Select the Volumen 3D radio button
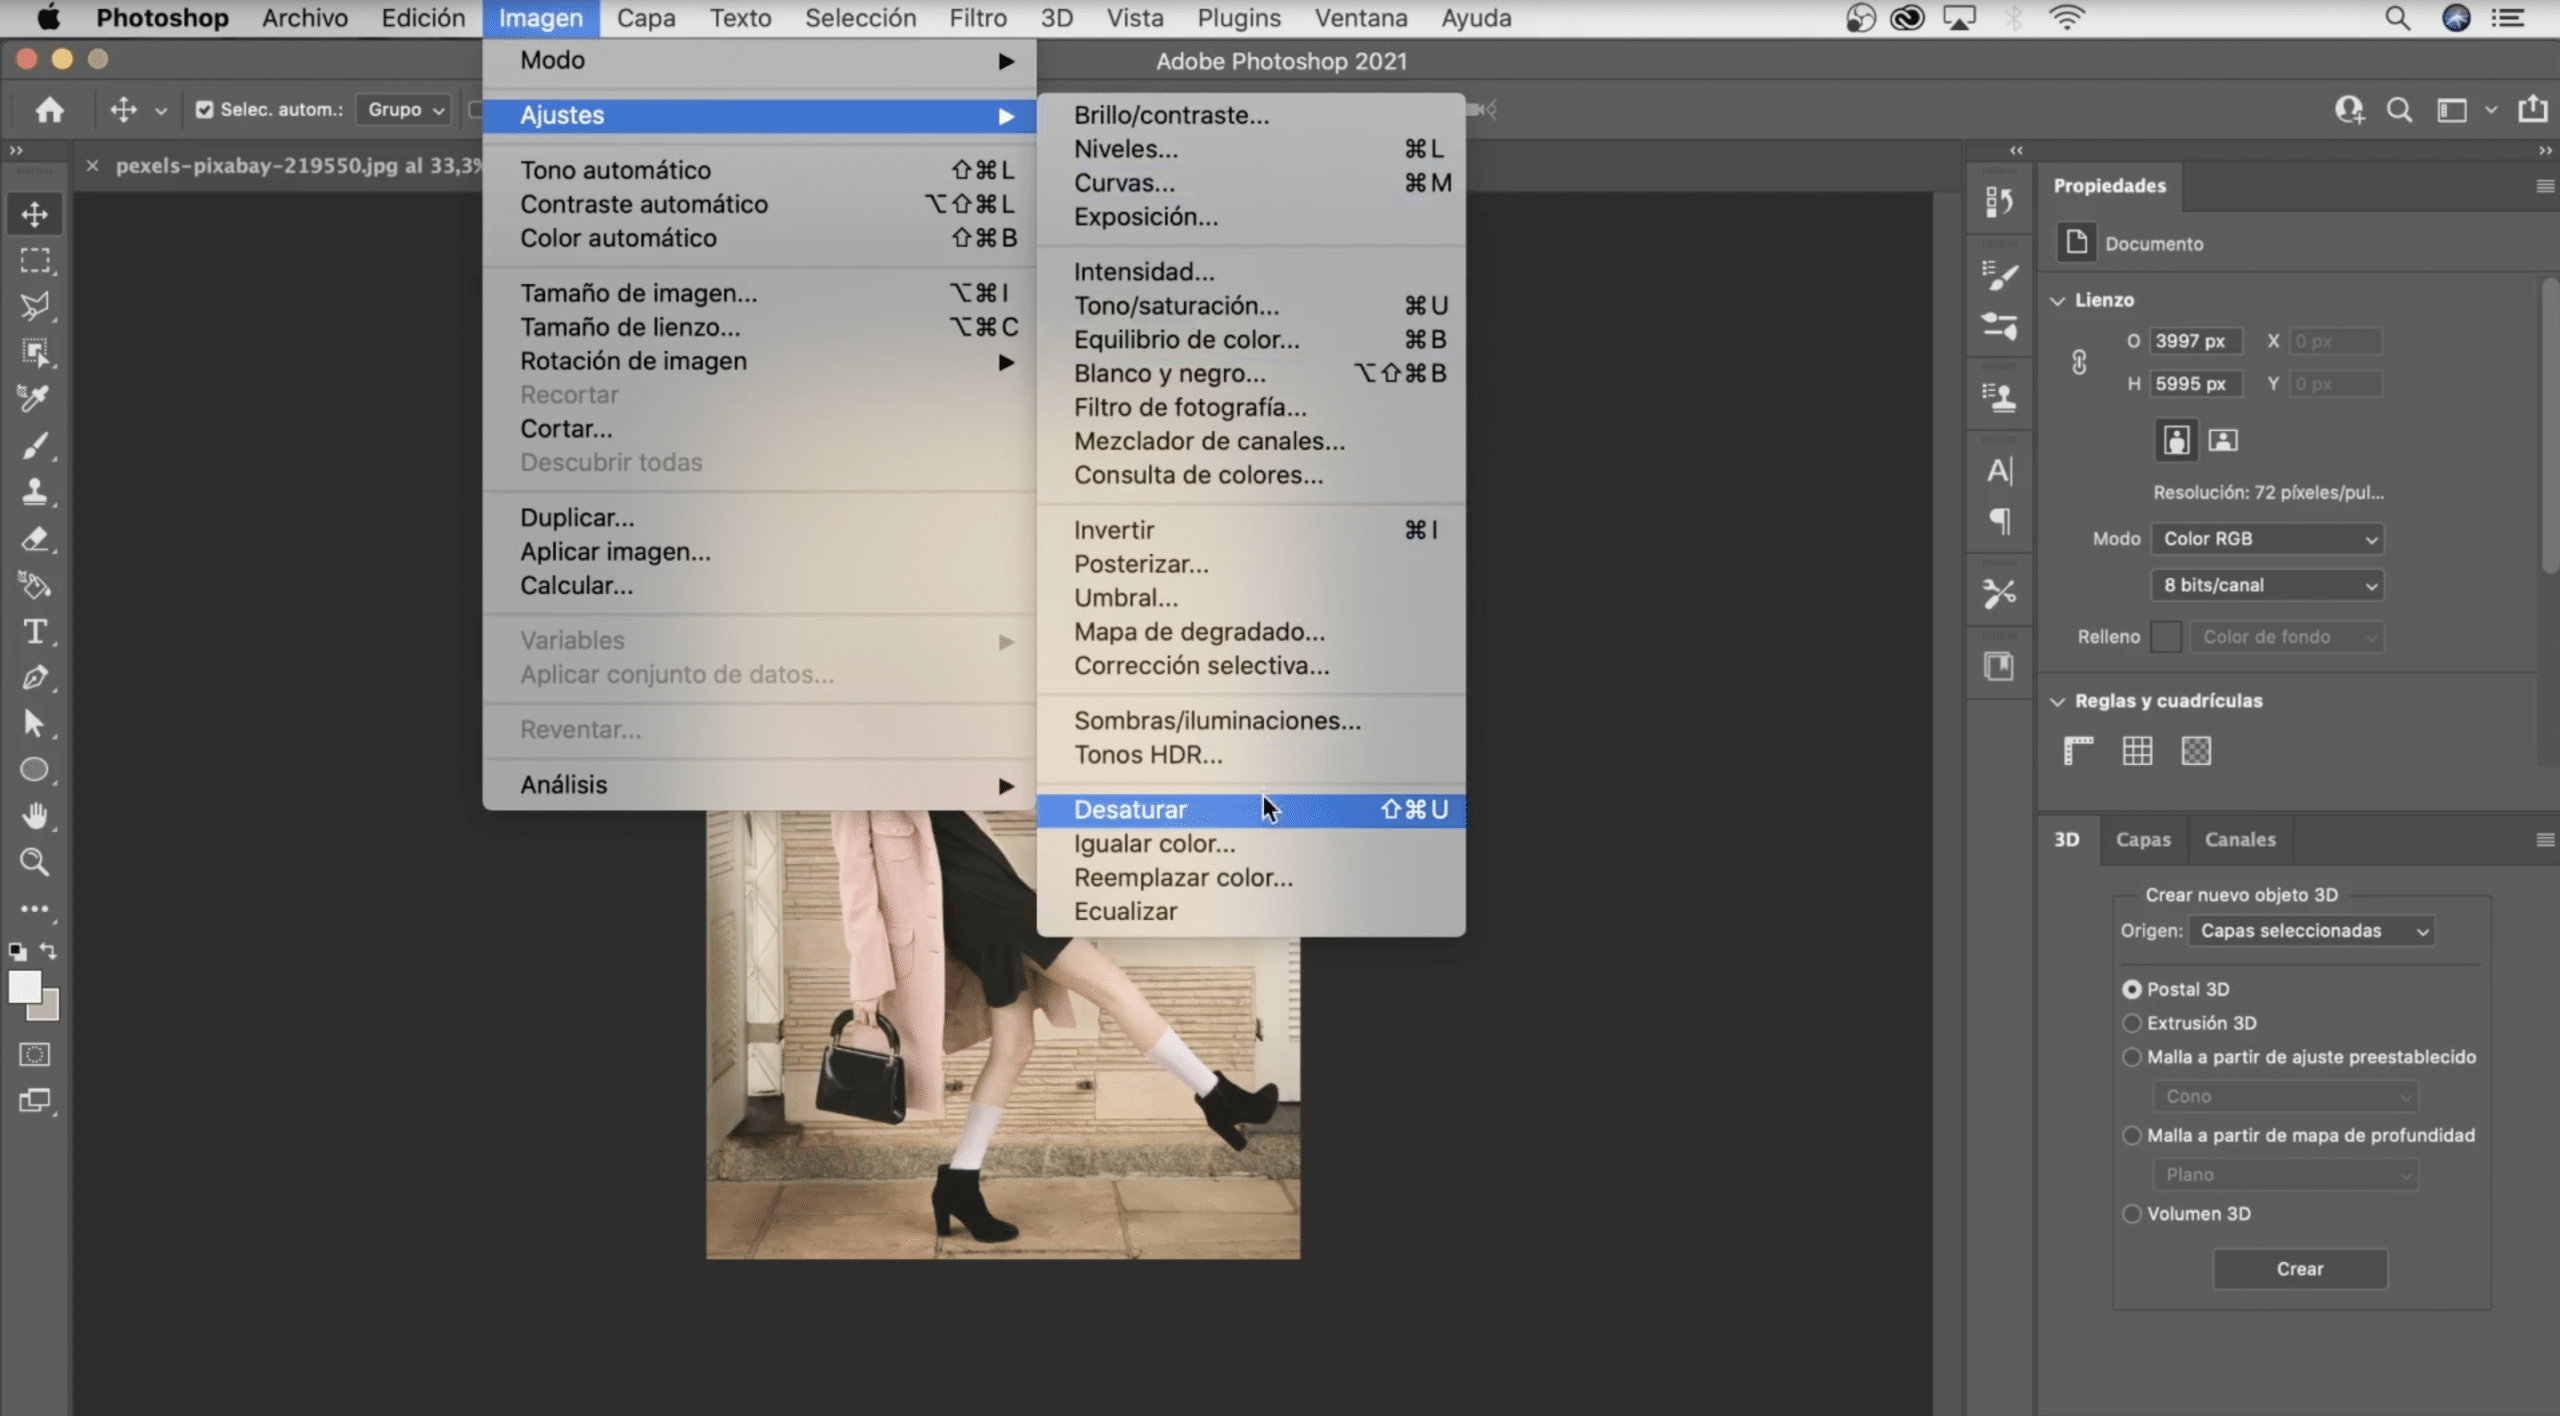The width and height of the screenshot is (2560, 1416). pos(2135,1213)
